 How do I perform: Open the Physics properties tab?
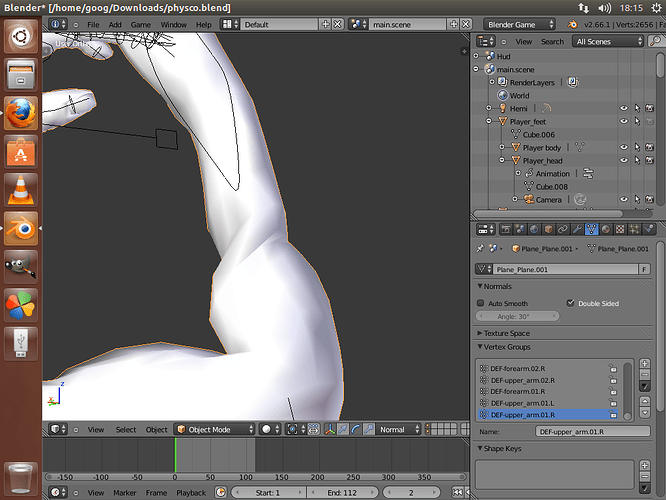click(x=649, y=229)
